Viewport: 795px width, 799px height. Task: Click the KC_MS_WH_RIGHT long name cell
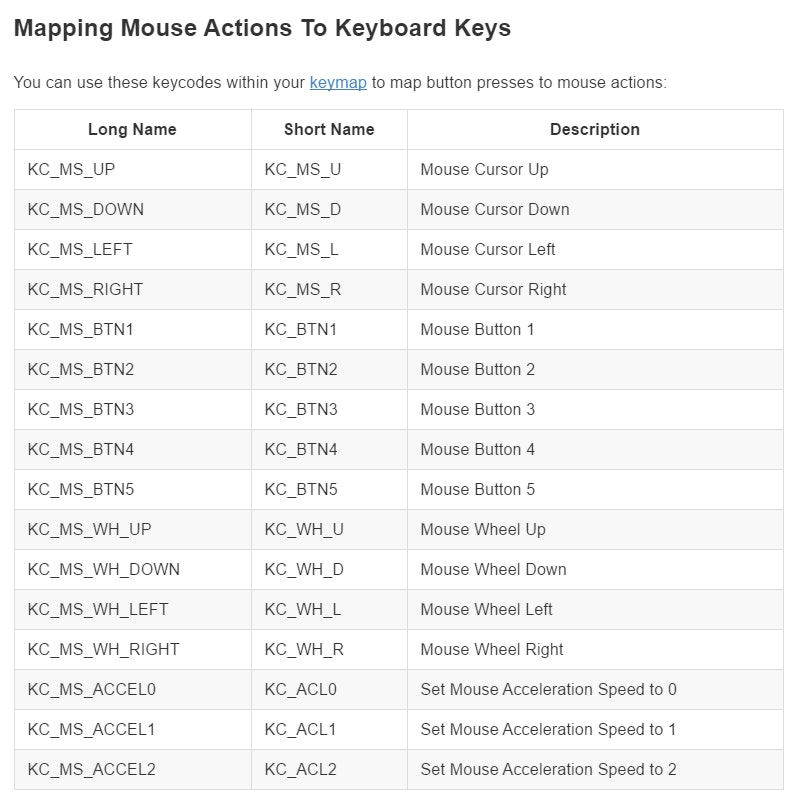[103, 649]
